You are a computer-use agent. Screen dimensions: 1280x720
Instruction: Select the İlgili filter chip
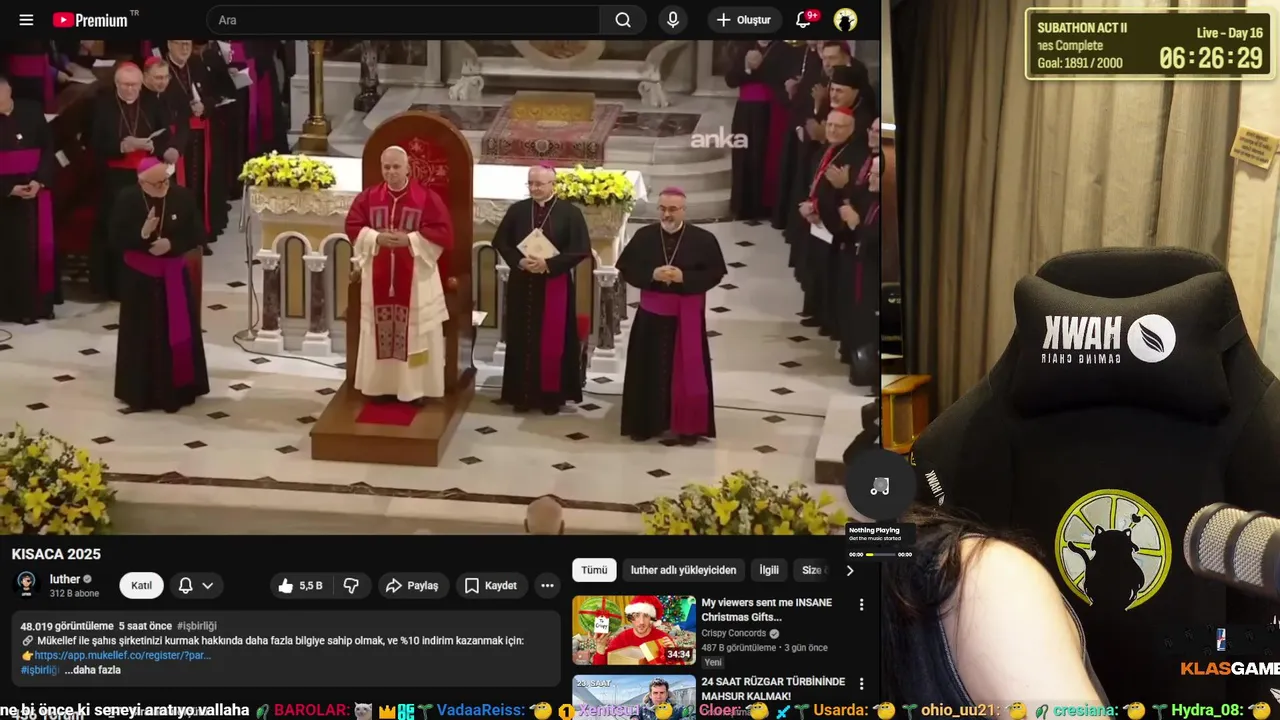tap(769, 570)
